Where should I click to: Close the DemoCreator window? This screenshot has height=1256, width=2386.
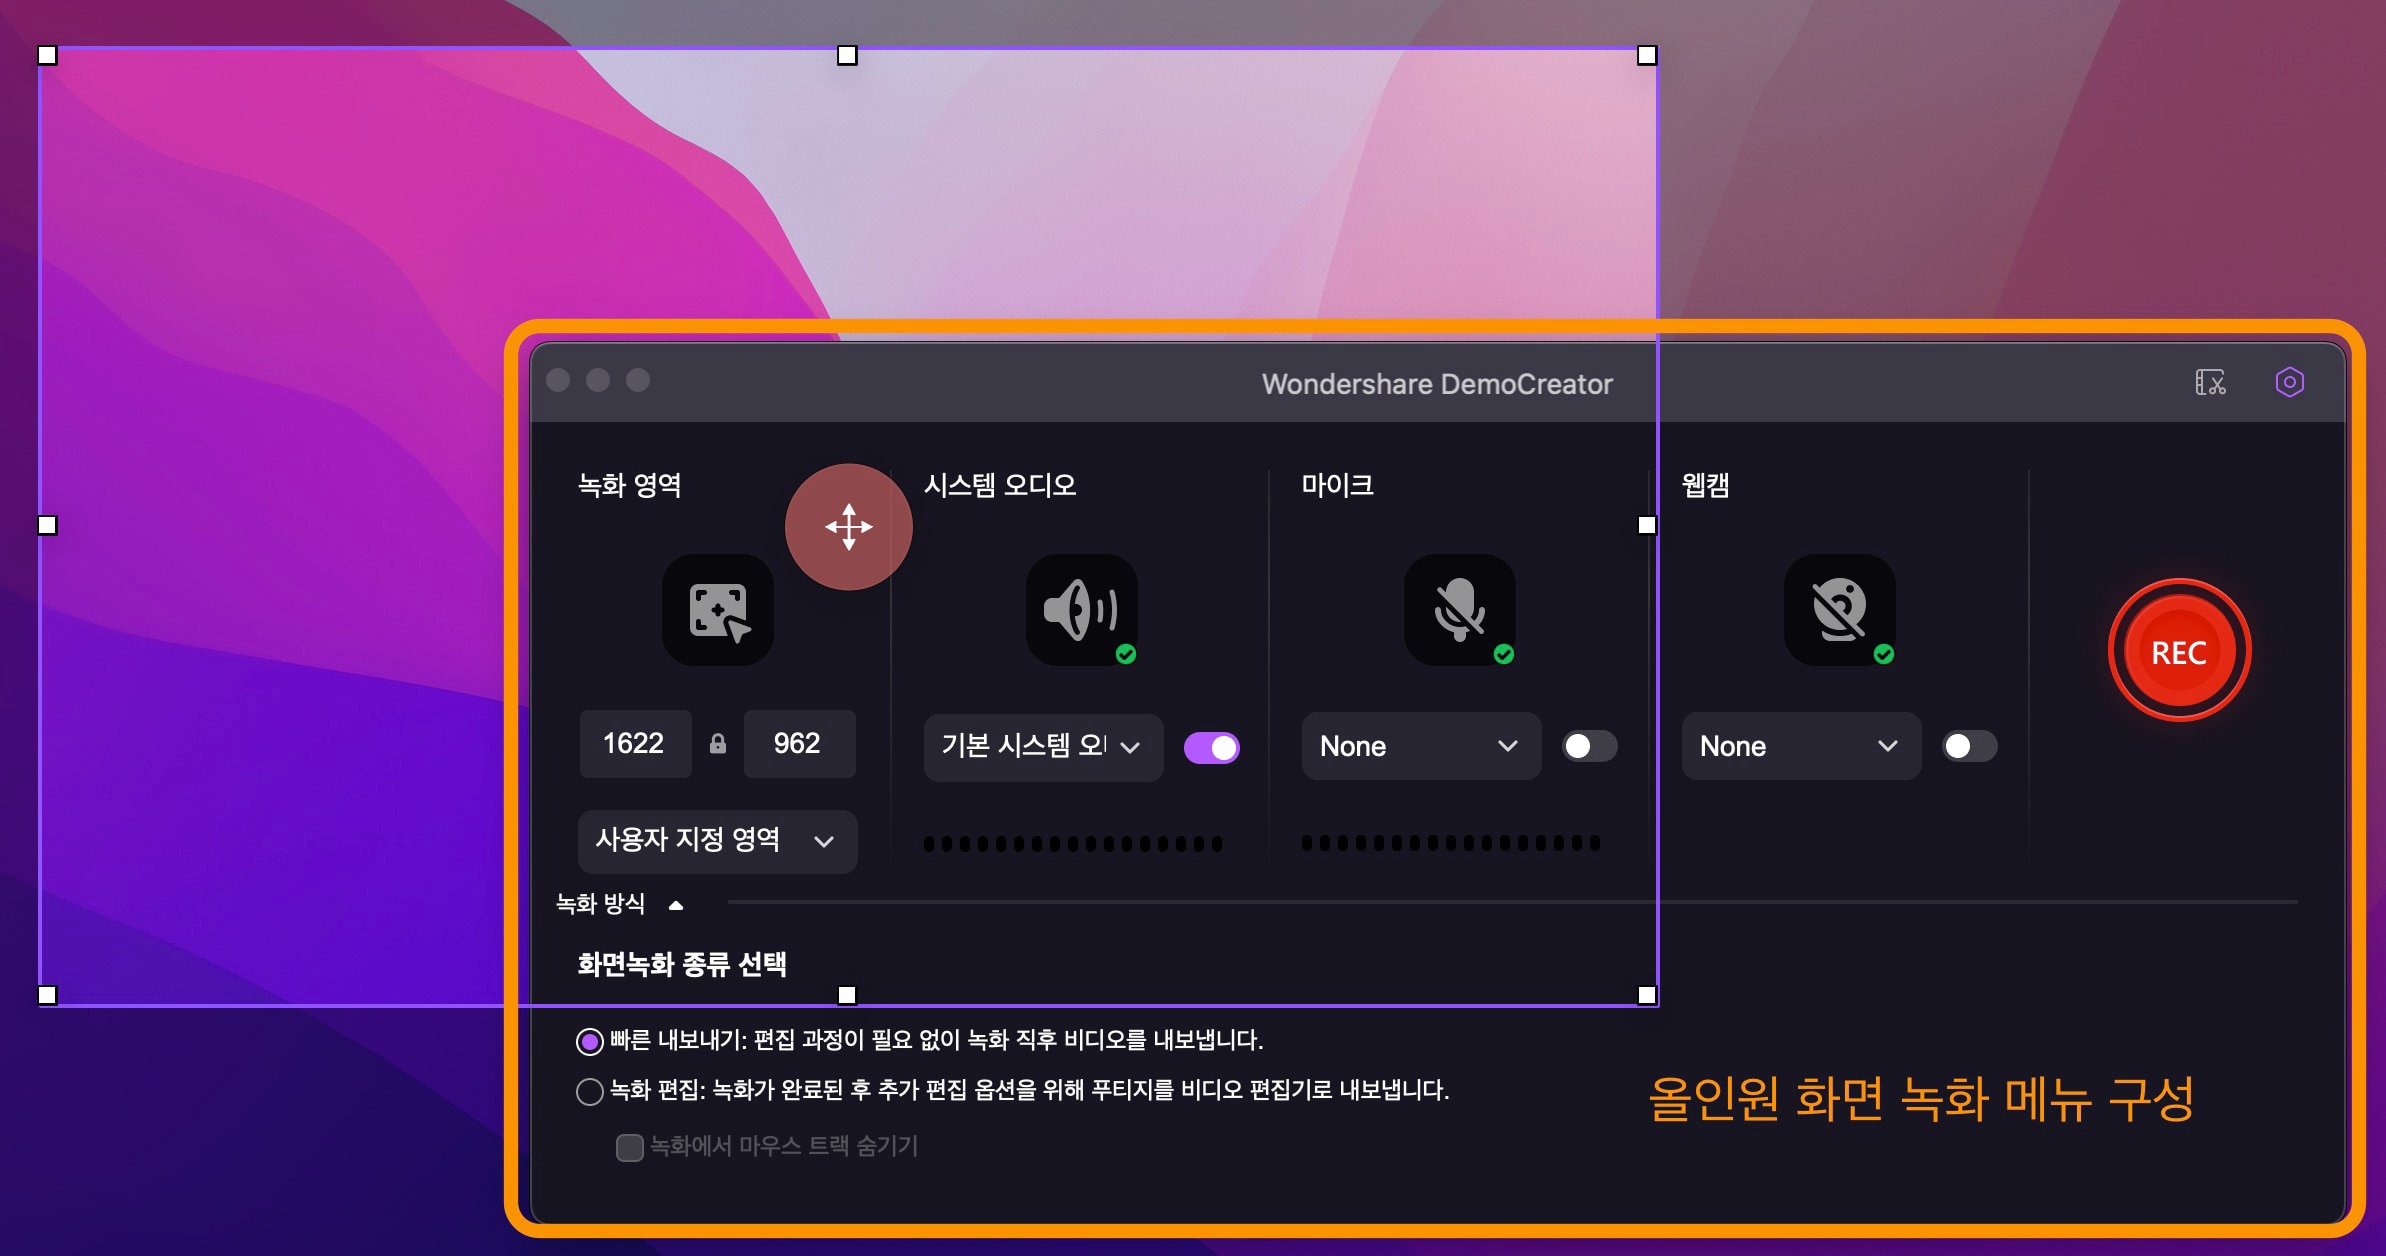(558, 380)
